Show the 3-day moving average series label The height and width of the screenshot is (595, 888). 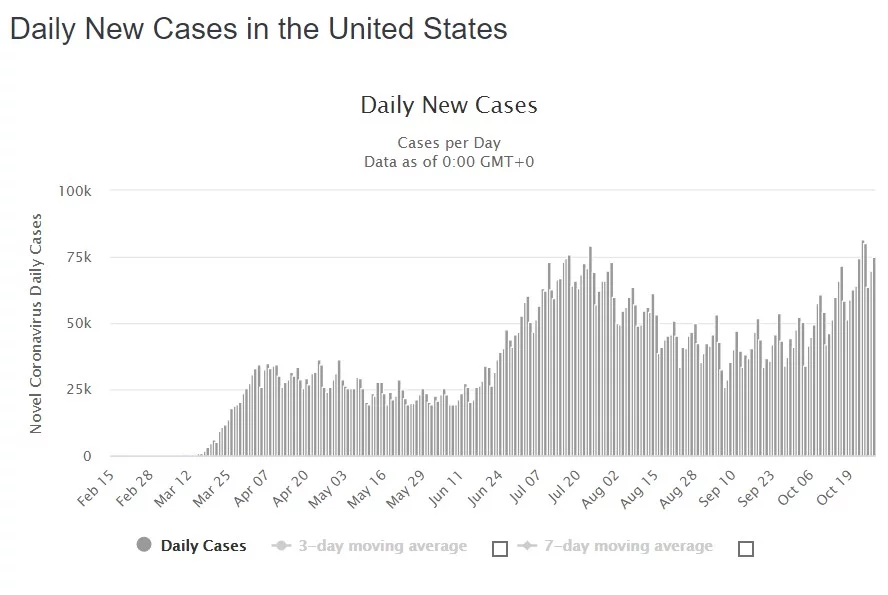[381, 546]
